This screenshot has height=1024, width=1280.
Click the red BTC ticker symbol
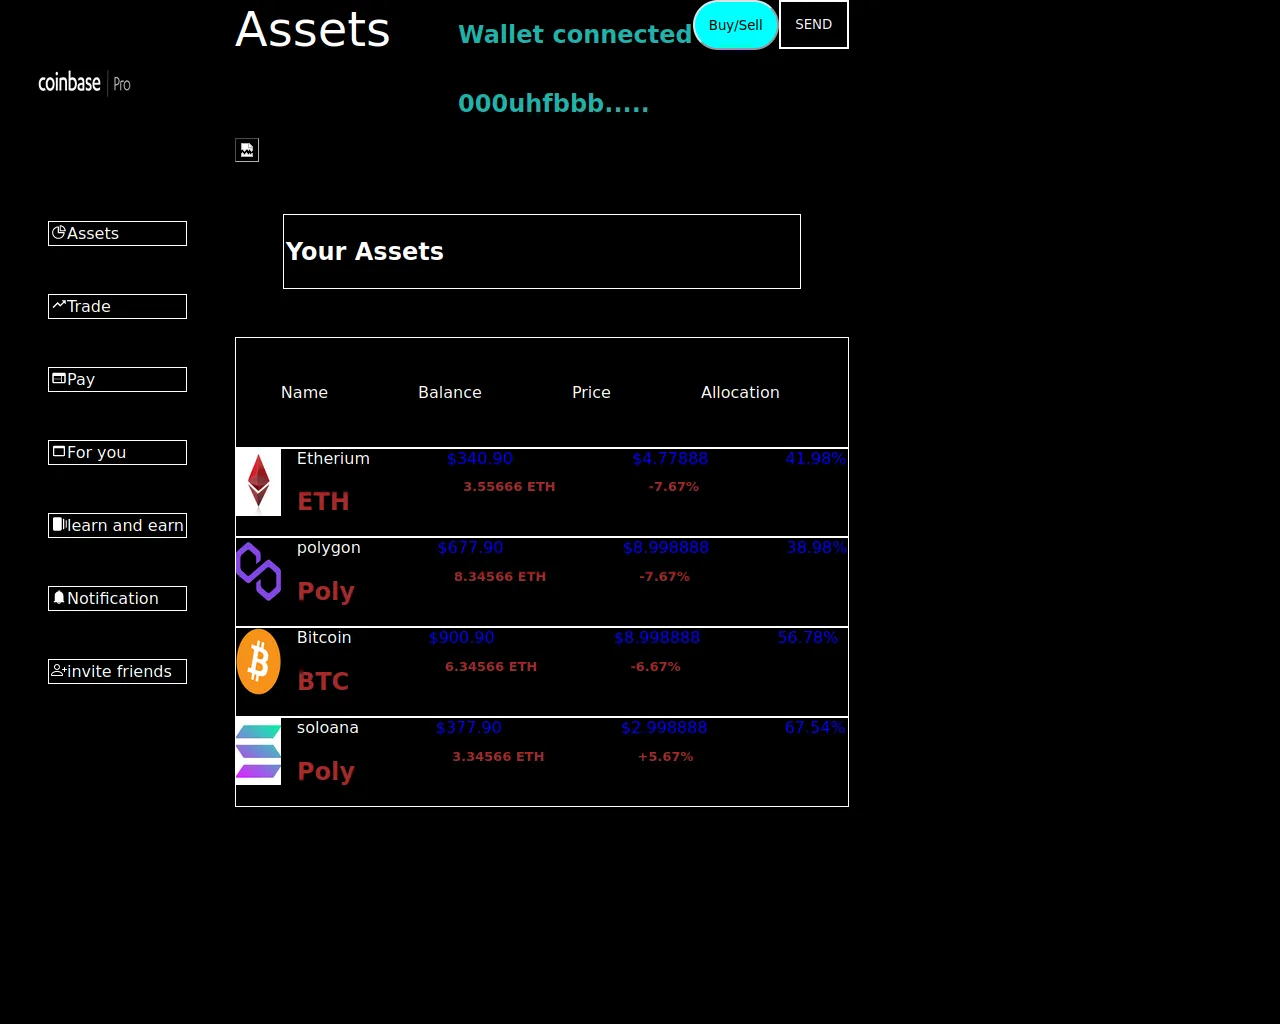[323, 681]
